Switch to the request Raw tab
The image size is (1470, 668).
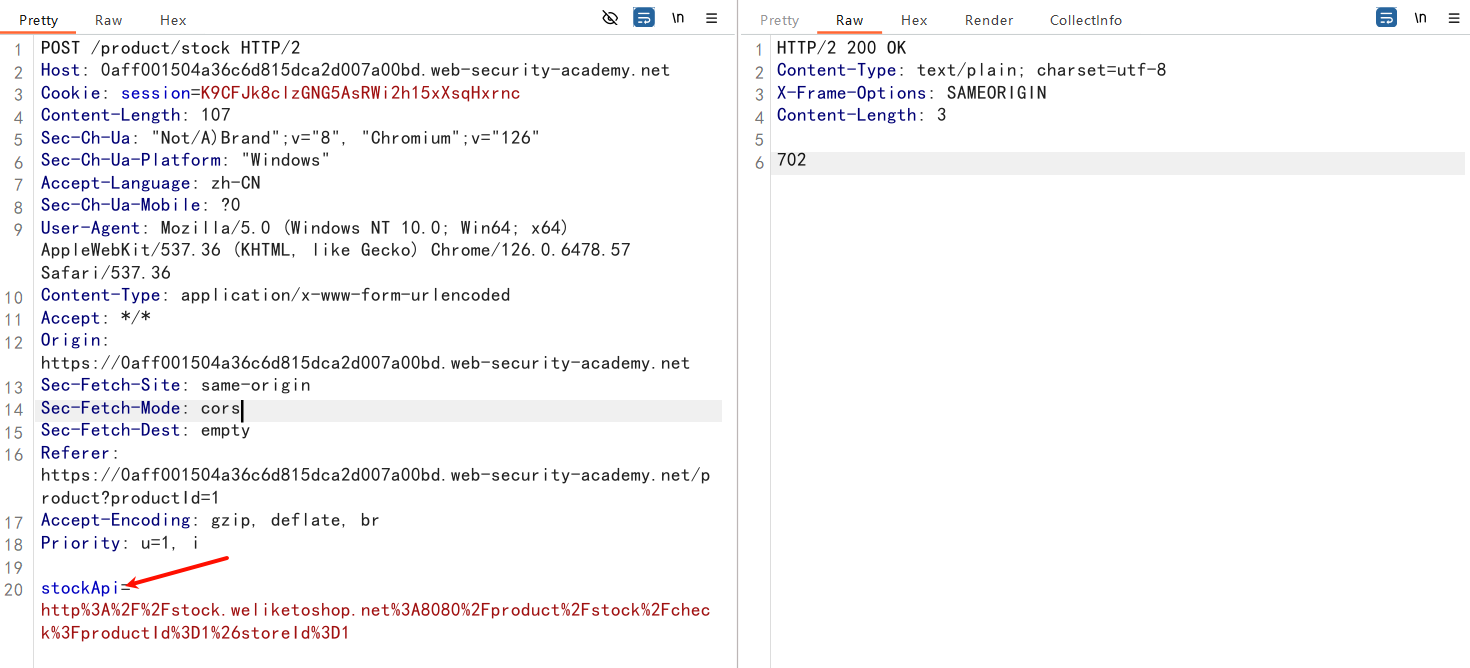109,20
